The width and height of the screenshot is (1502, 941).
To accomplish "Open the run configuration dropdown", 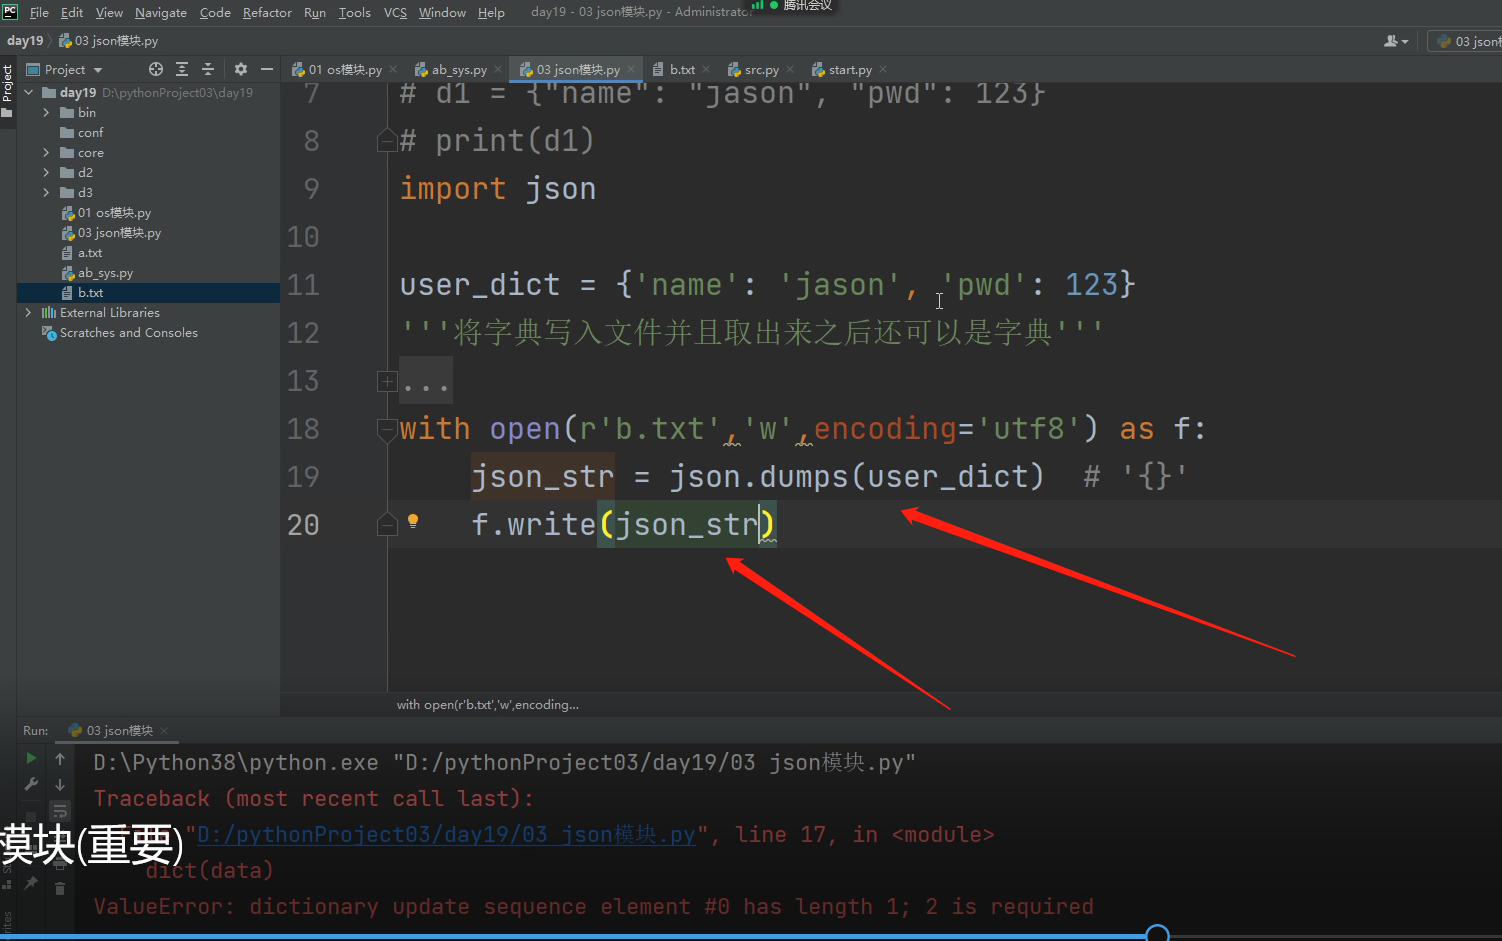I will (1468, 41).
